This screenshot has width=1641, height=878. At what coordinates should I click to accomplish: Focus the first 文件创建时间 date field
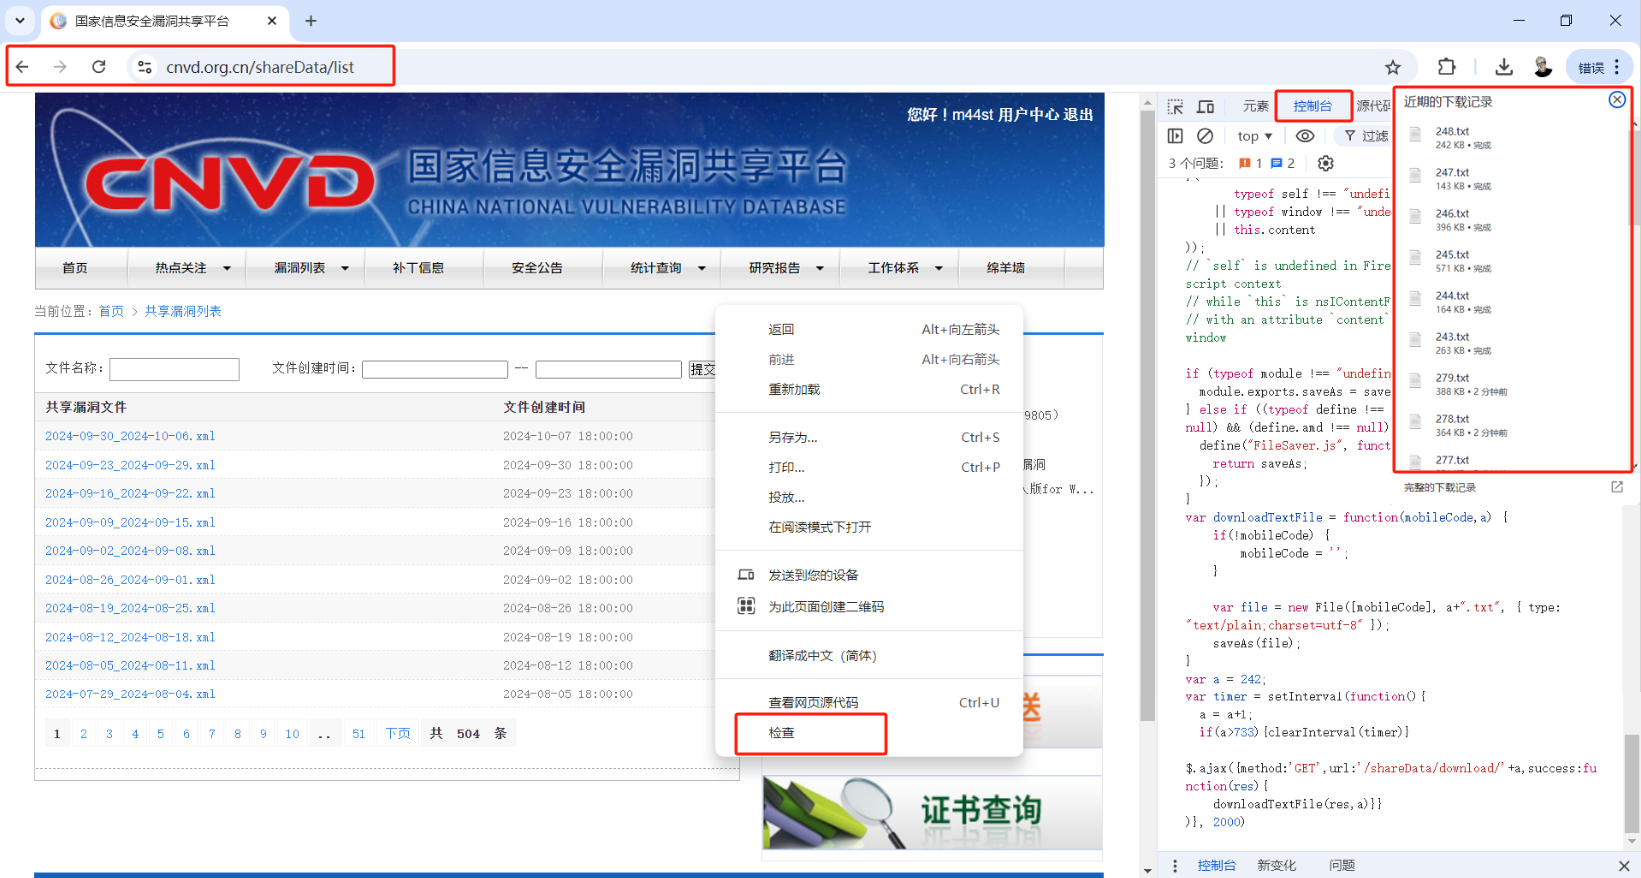click(x=435, y=369)
